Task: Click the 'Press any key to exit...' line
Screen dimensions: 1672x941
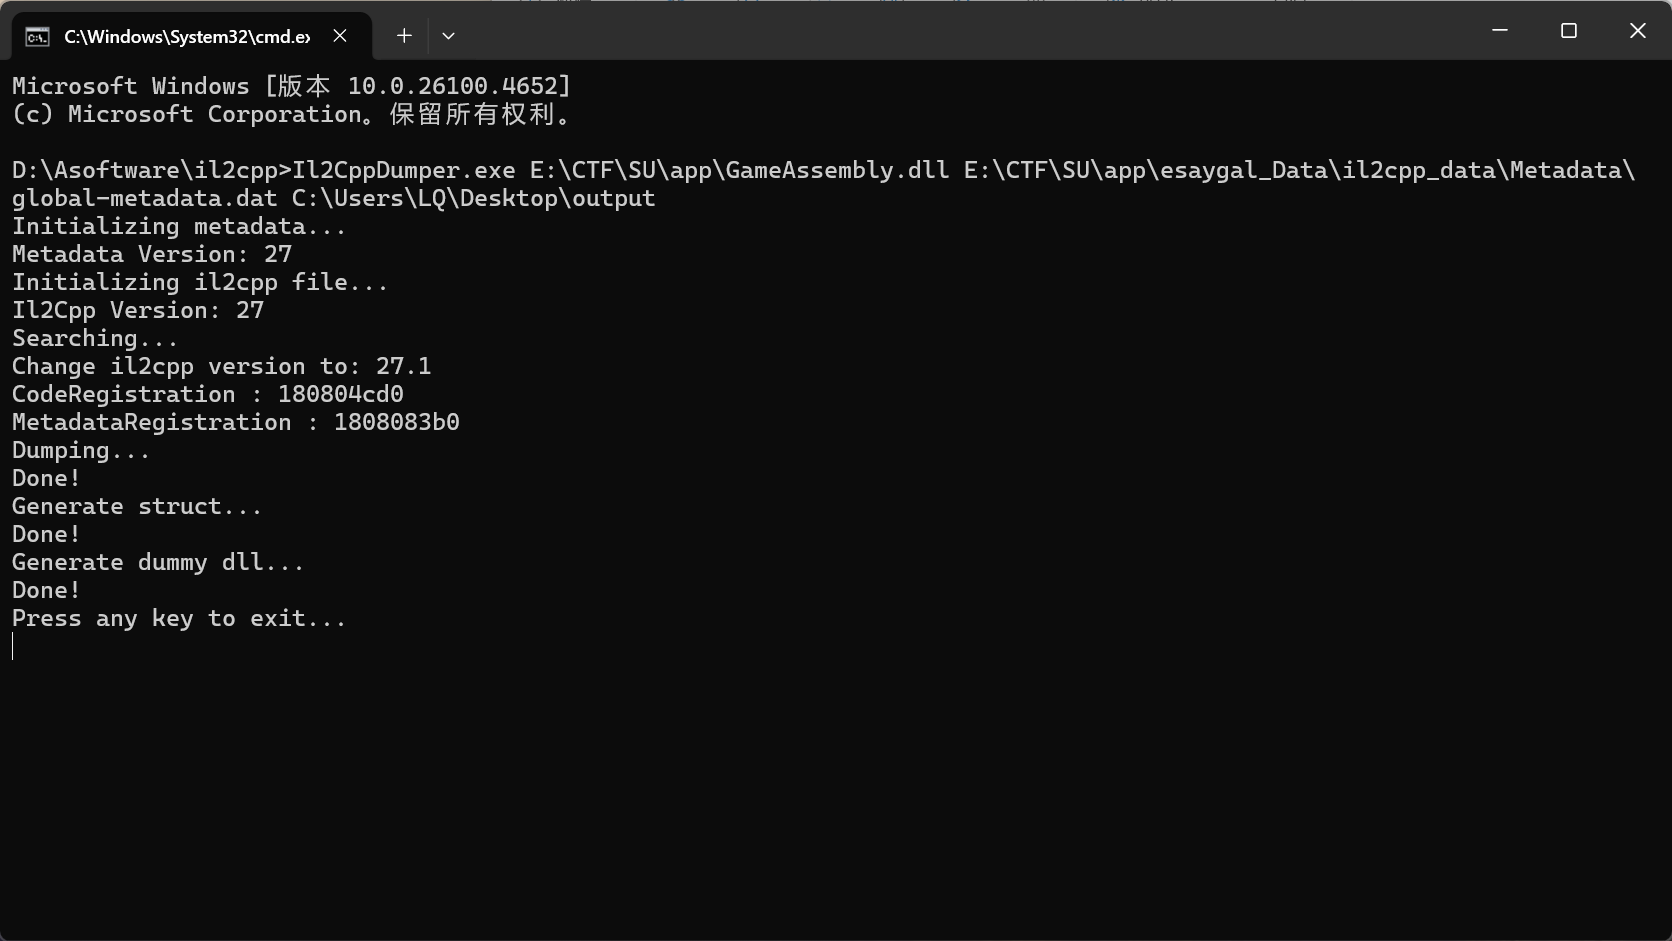Action: (x=179, y=619)
